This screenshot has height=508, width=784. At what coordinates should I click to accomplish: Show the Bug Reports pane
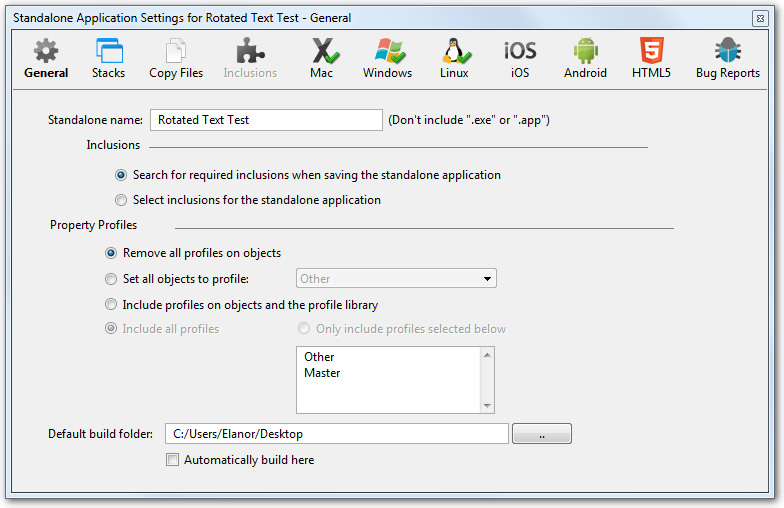tap(727, 58)
